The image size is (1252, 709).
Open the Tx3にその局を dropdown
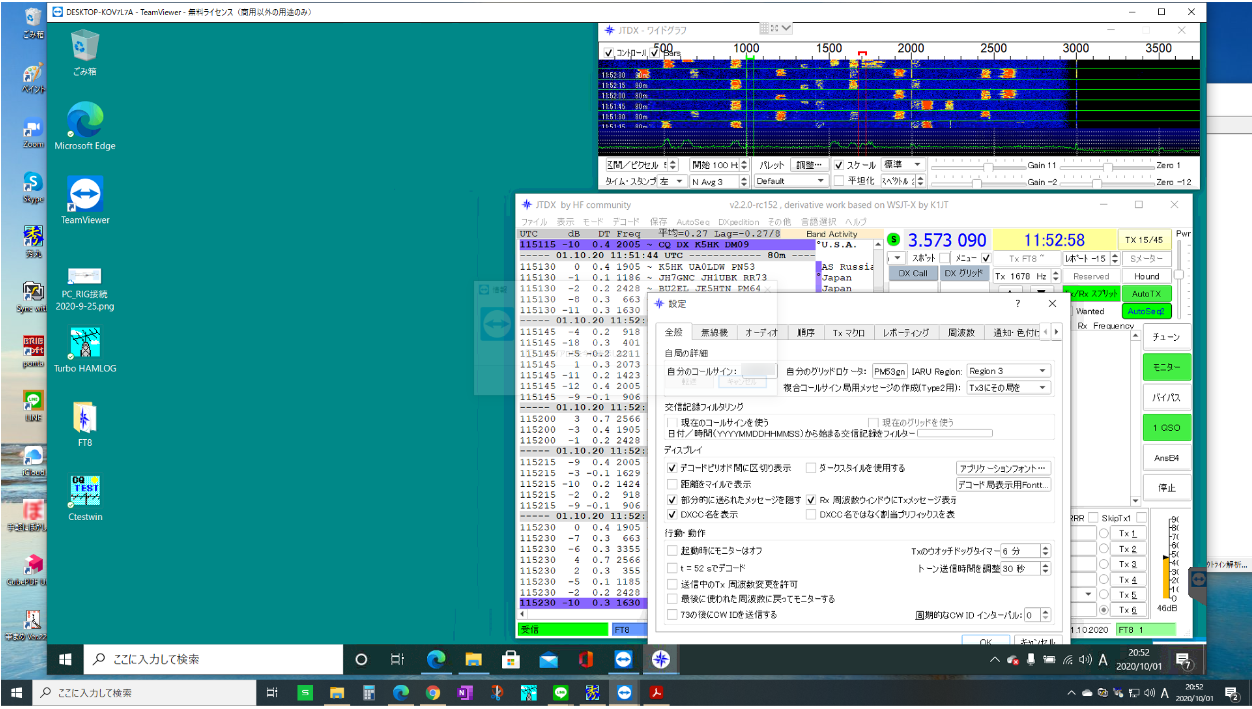point(1008,387)
